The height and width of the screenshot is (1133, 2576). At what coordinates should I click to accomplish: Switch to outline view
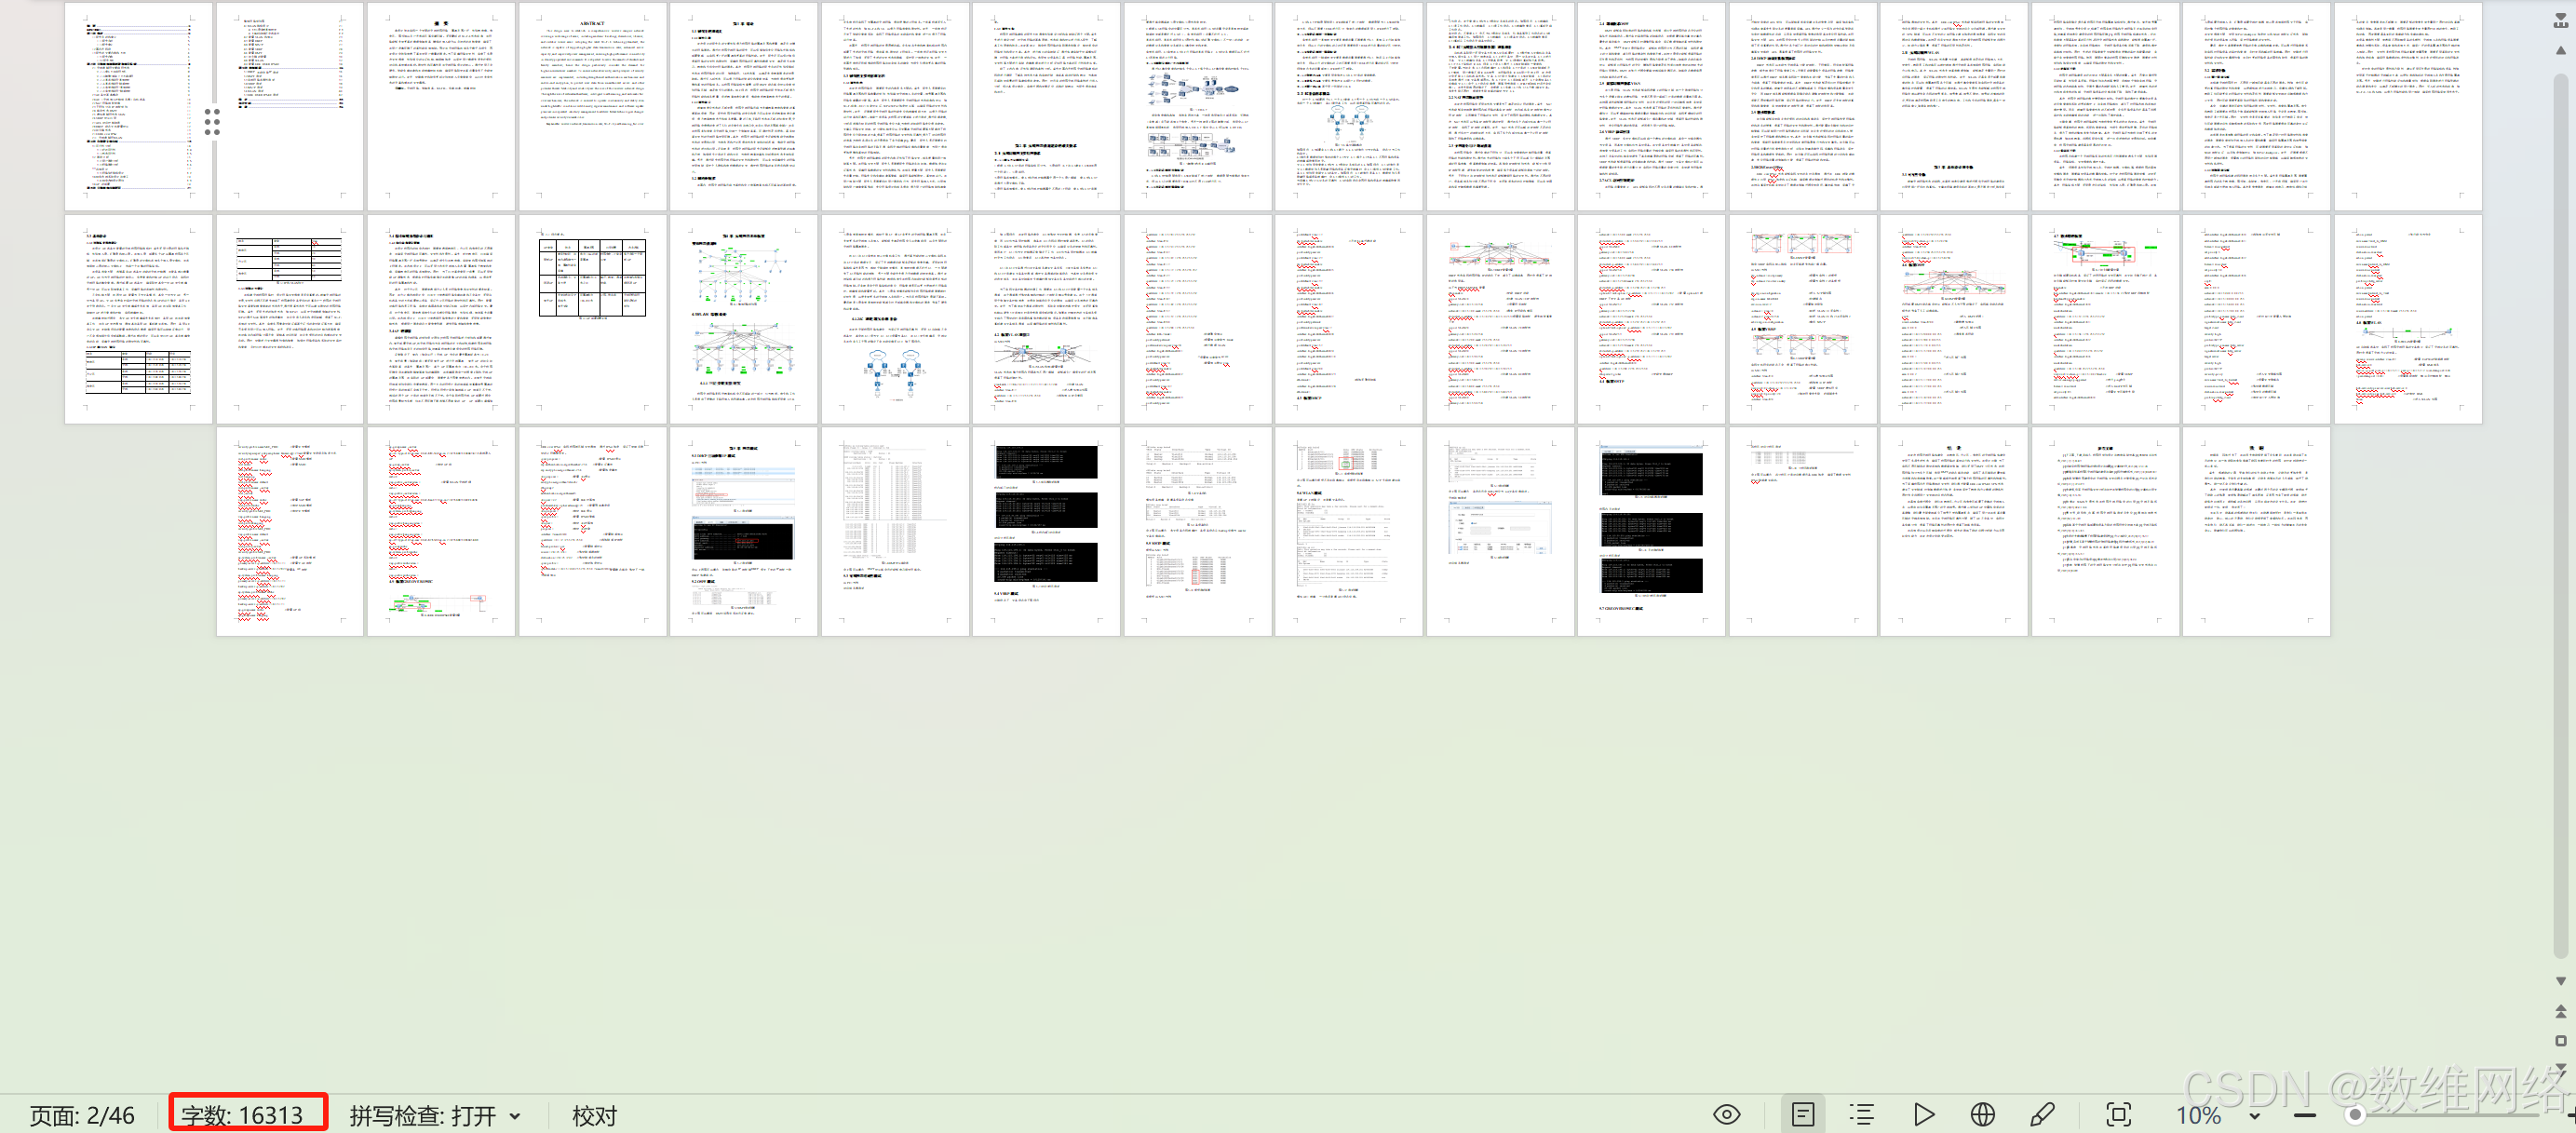(1862, 1115)
